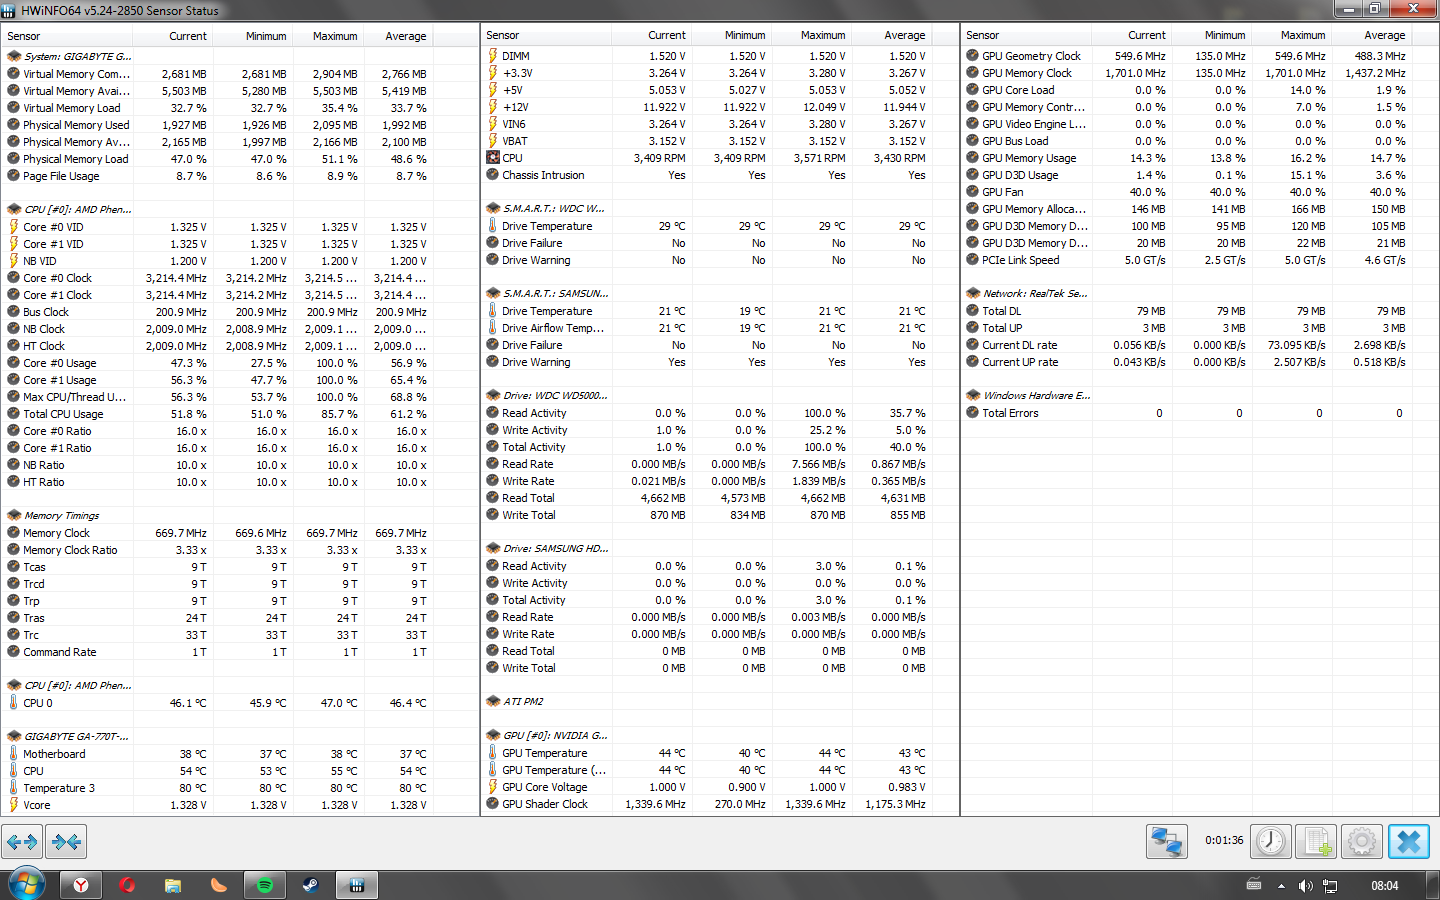Viewport: 1440px width, 900px height.
Task: Select the Page File Usage row
Action: coord(240,176)
